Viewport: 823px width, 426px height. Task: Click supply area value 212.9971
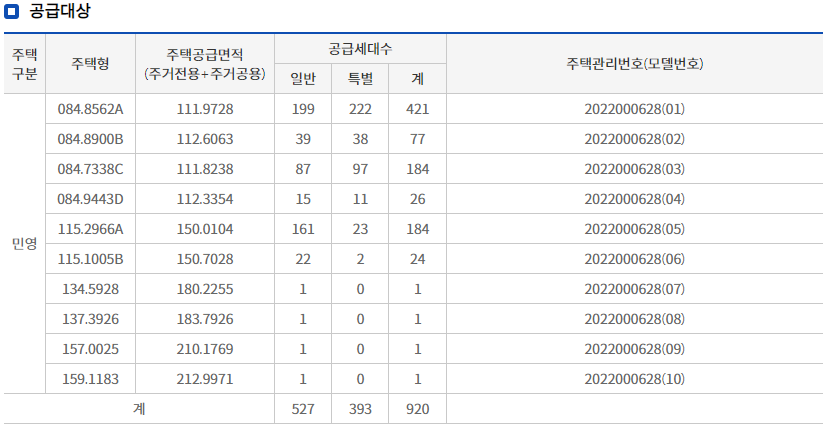click(x=205, y=379)
